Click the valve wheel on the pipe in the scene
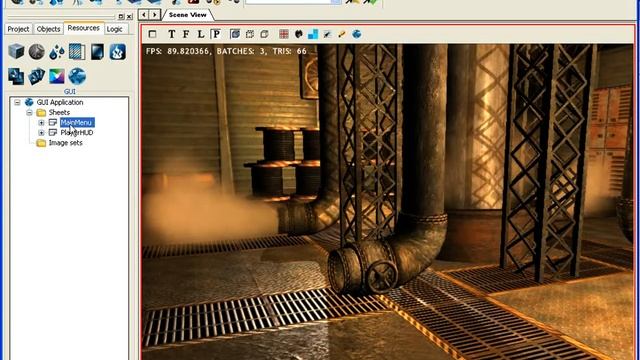The width and height of the screenshot is (640, 360). pyautogui.click(x=381, y=276)
